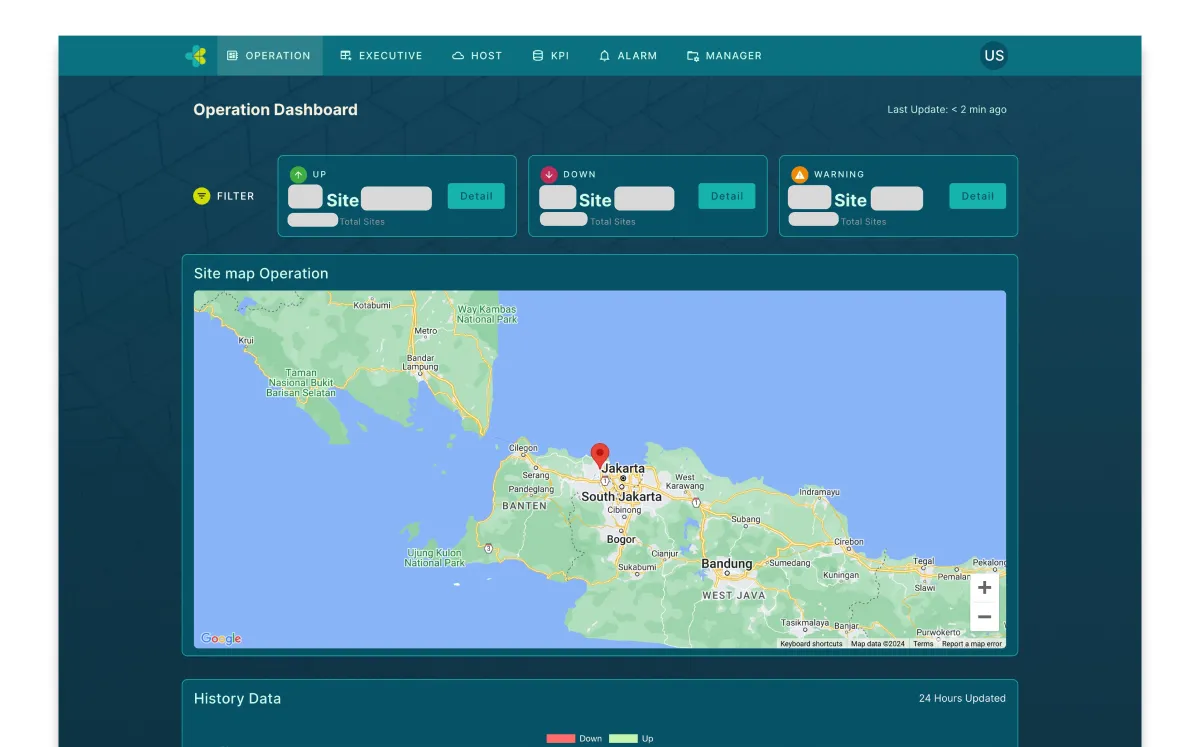
Task: Click Detail on the WARNING sites card
Action: click(x=977, y=196)
